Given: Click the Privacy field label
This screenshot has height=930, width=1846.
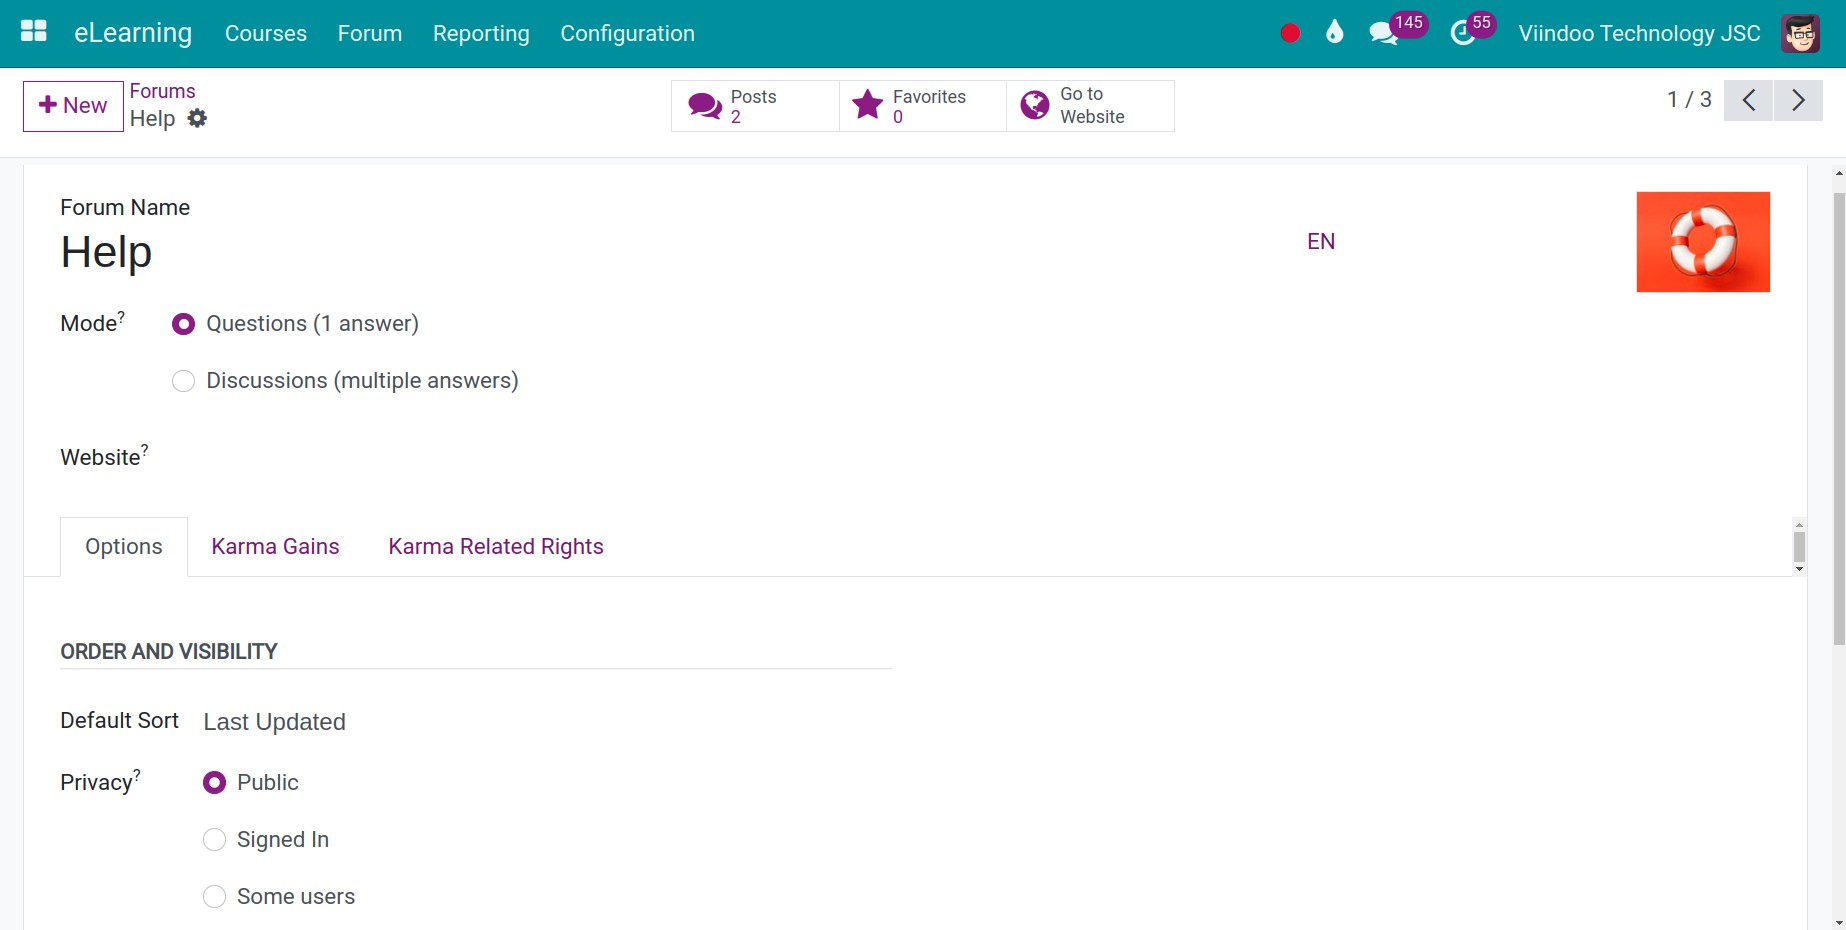Looking at the screenshot, I should pos(100,781).
